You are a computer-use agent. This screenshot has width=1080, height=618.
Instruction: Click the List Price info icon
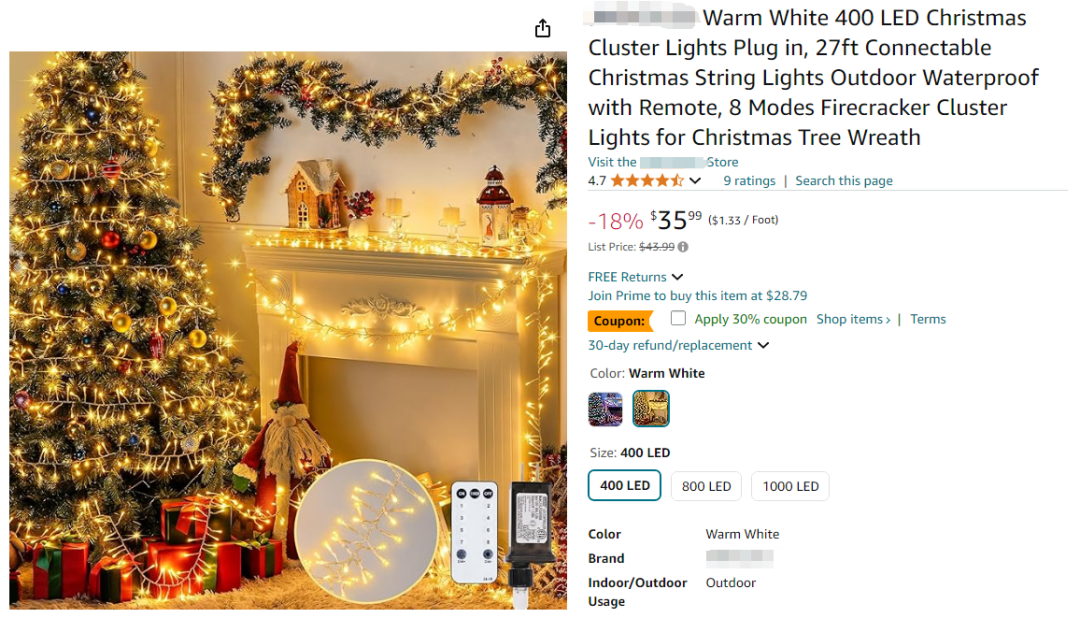pos(683,247)
